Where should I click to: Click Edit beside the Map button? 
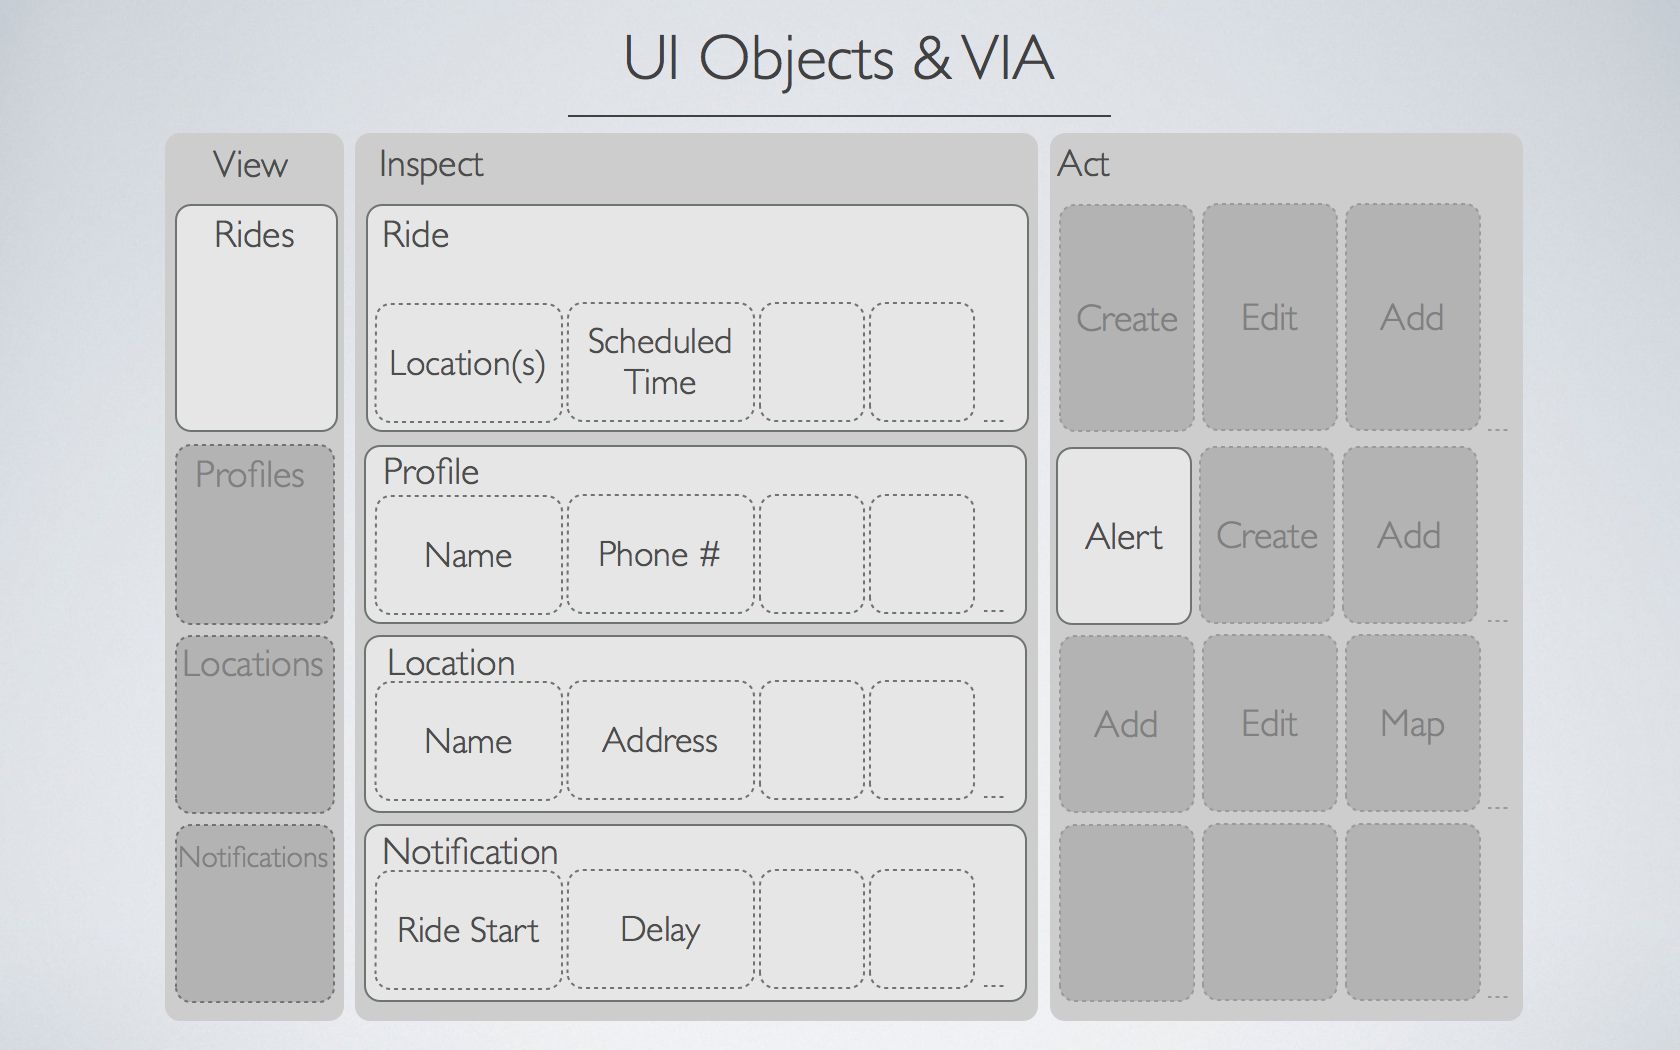coord(1270,723)
